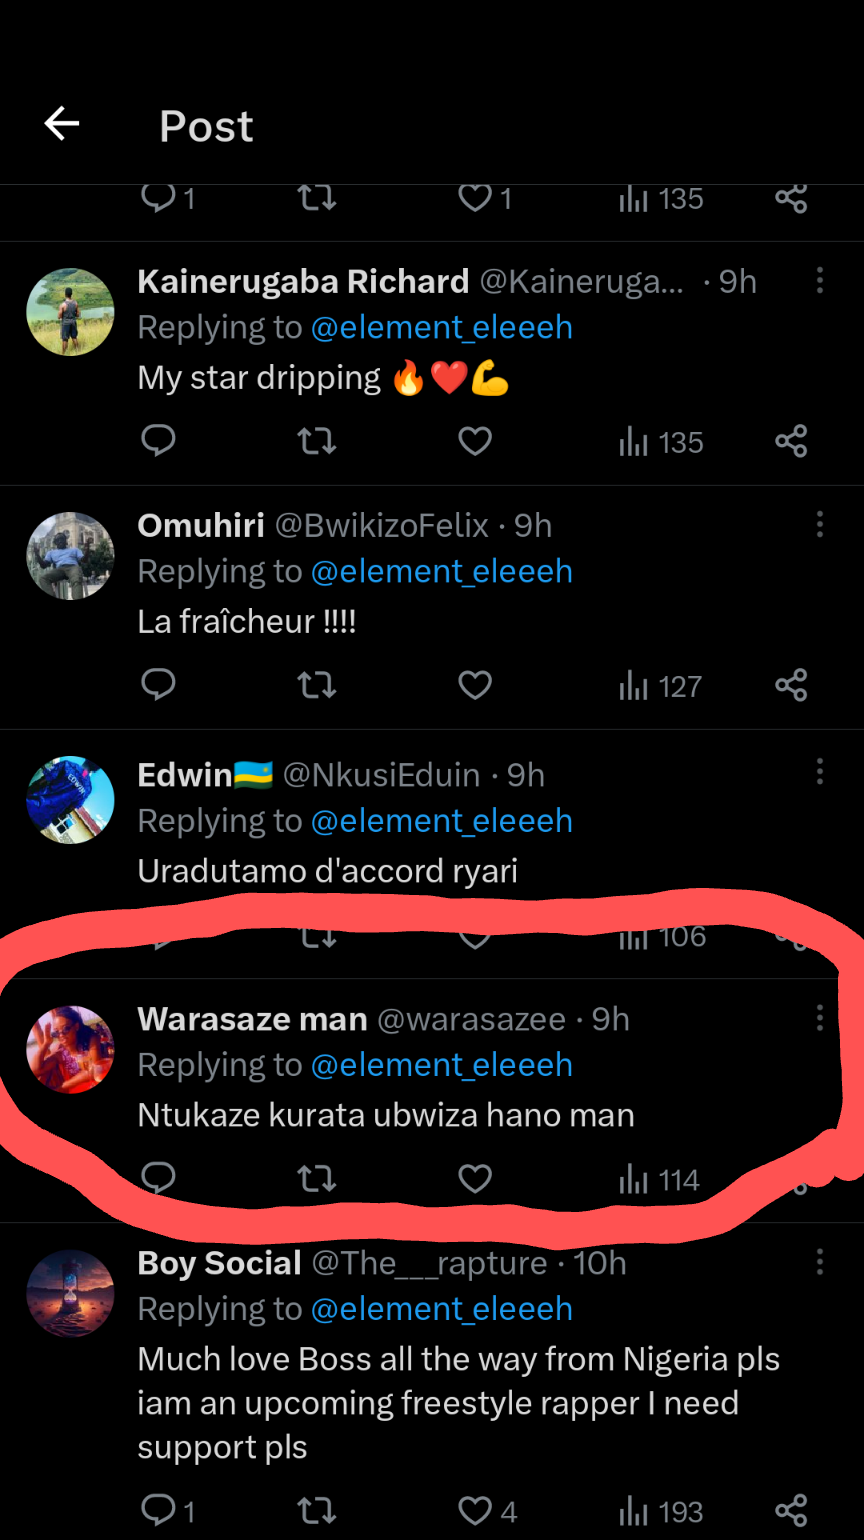Open @element_eleeeh link in Boy Social's reply
This screenshot has height=1540, width=864.
pos(441,1308)
